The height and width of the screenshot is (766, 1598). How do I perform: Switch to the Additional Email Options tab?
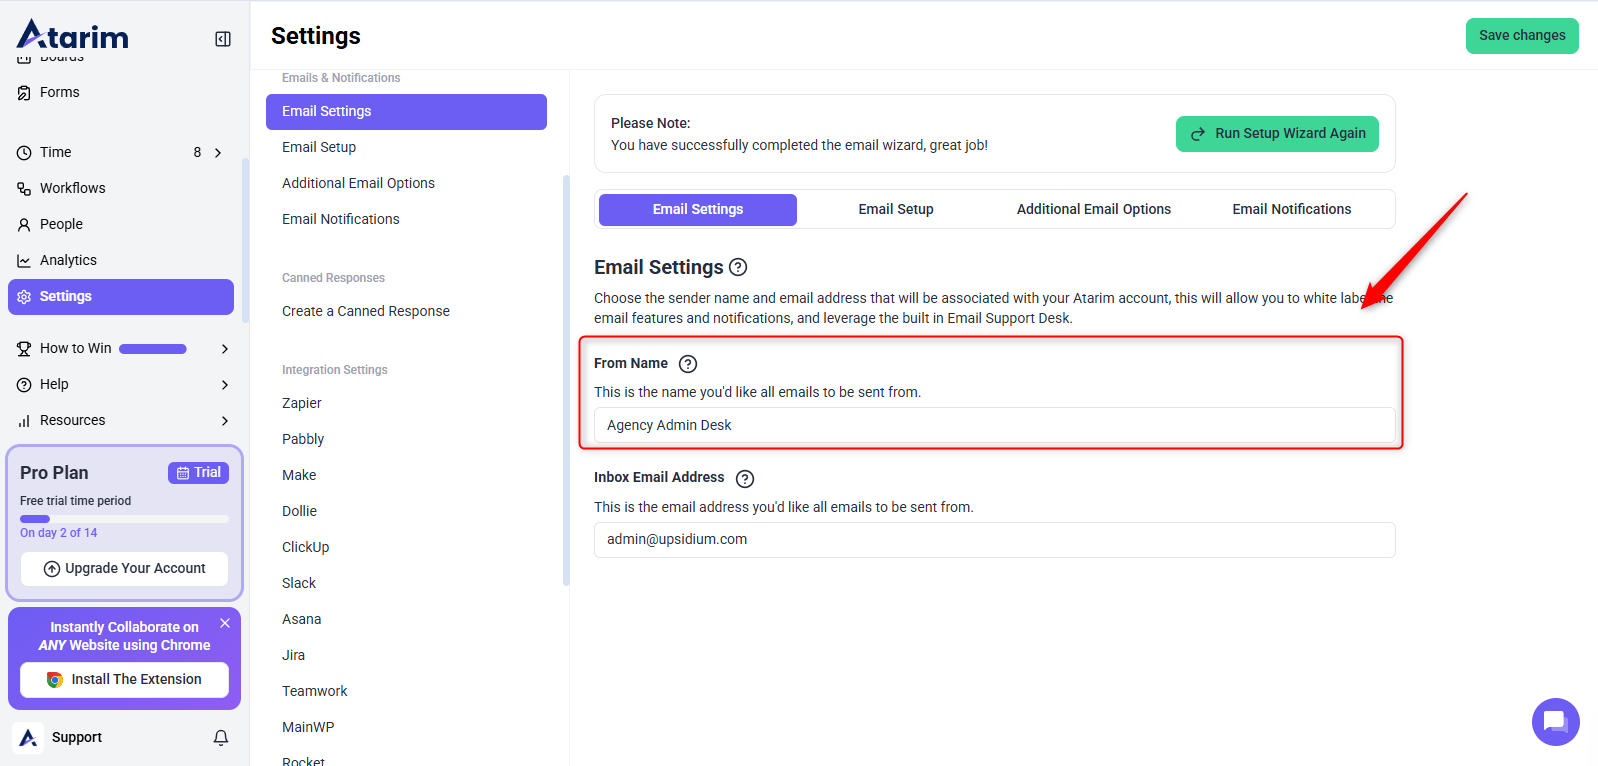point(1093,210)
